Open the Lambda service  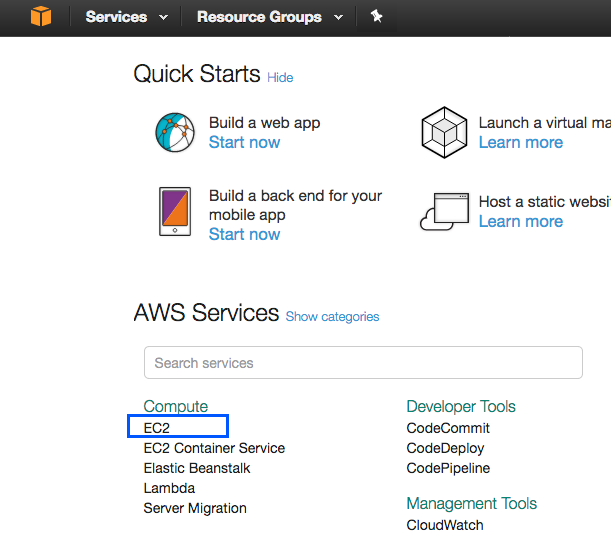point(169,488)
